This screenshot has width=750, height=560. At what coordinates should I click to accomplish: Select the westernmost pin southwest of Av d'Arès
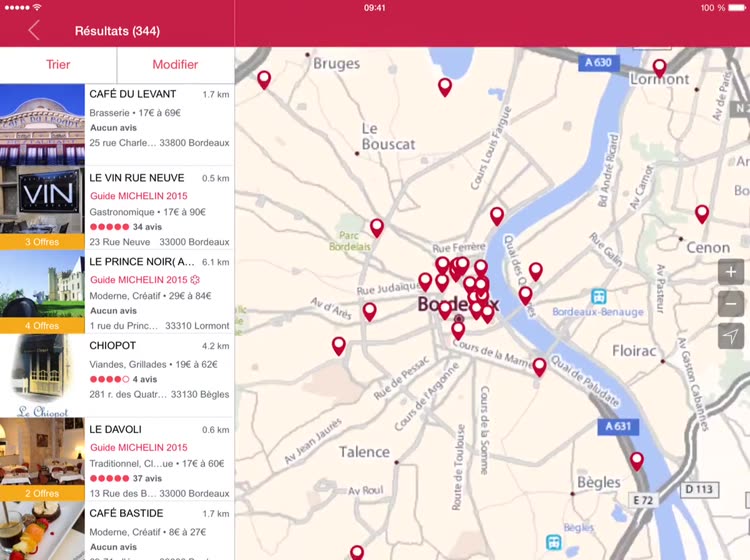point(339,346)
